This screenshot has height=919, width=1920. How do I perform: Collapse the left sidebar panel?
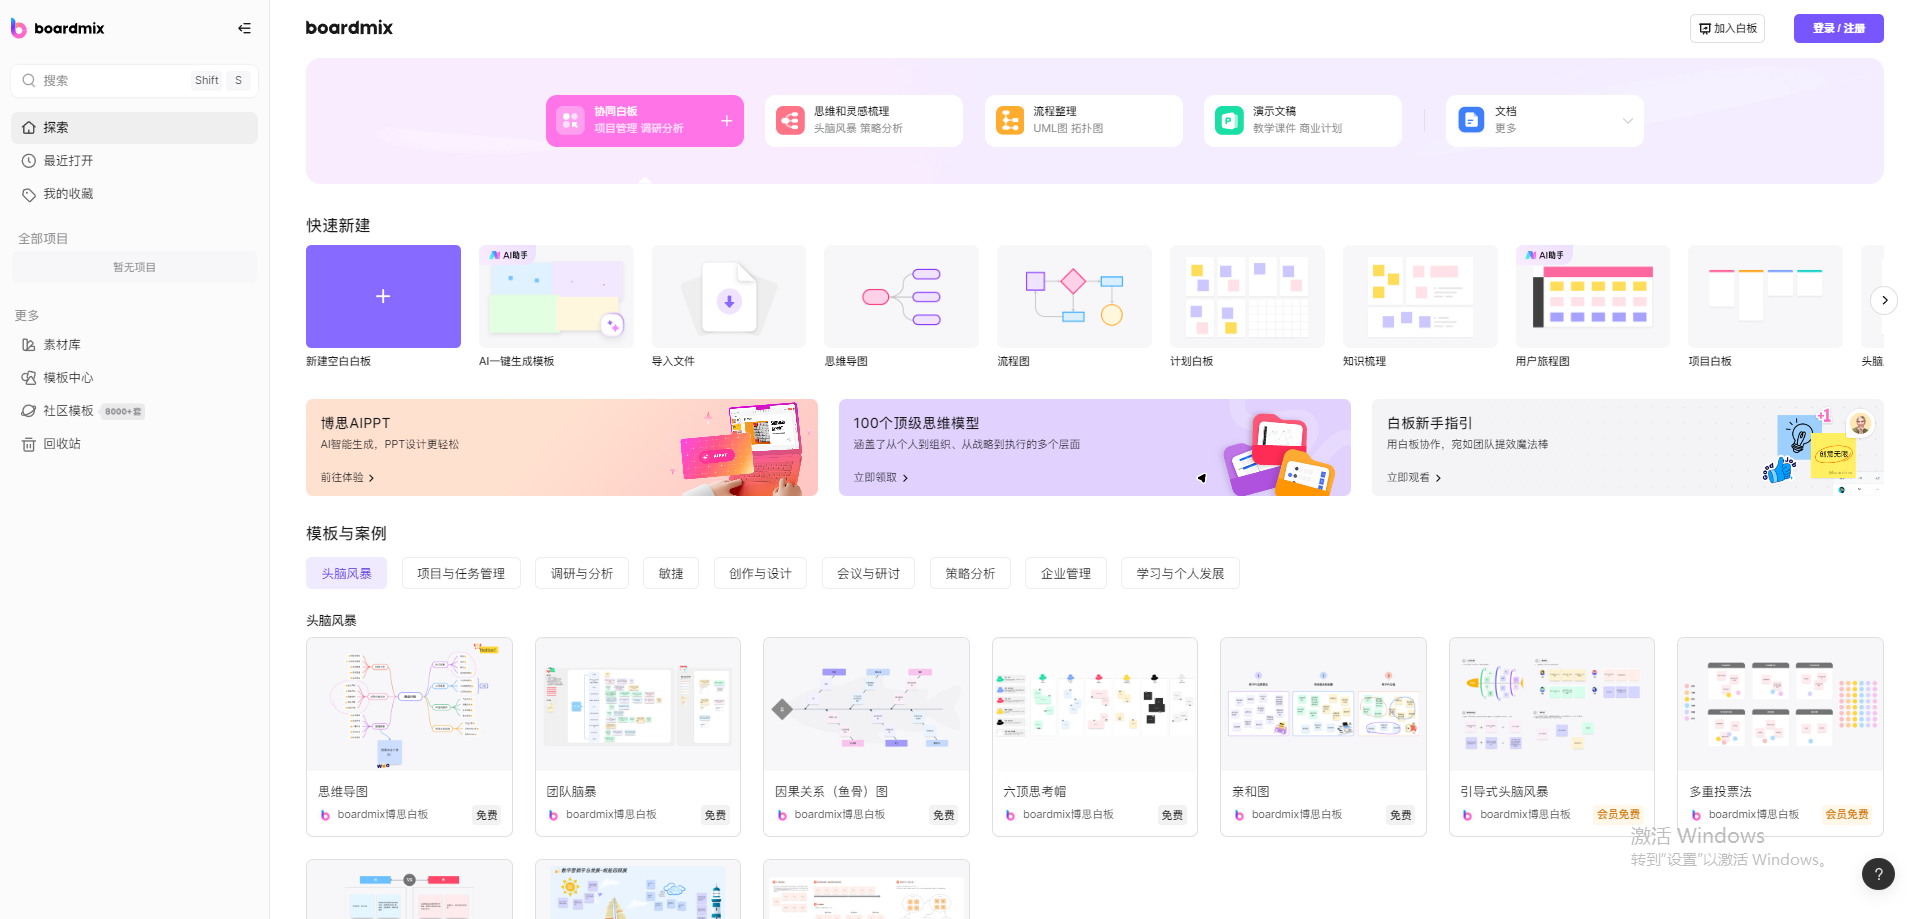tap(244, 28)
